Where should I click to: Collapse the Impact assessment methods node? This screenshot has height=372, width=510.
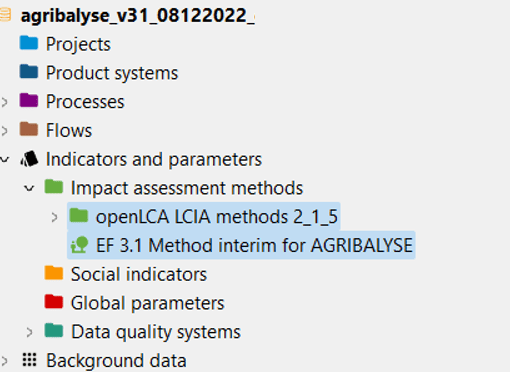(29, 188)
